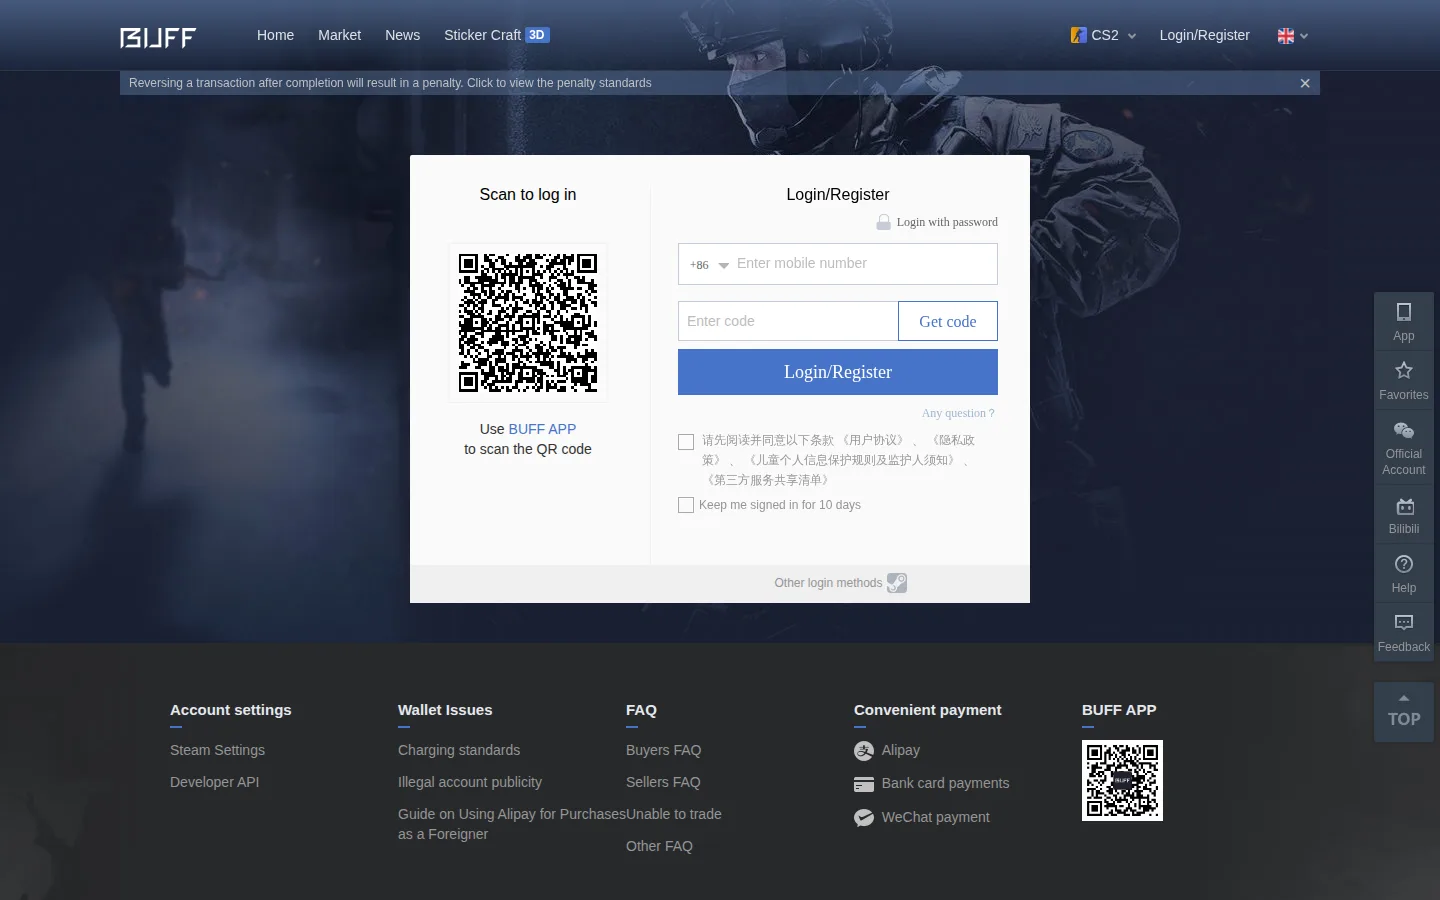Screen dimensions: 1440x900
Task: Enable Keep me signed in for 10 days
Action: click(x=686, y=505)
